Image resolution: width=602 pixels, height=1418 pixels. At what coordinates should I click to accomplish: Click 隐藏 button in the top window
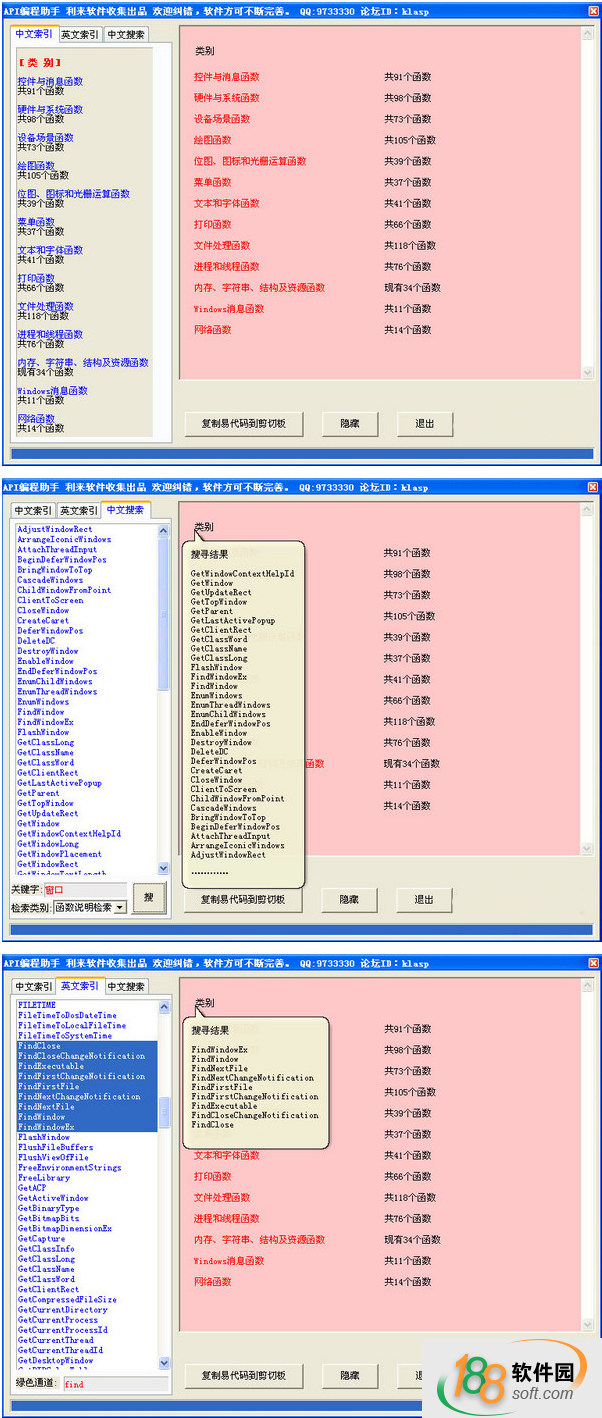click(x=349, y=423)
